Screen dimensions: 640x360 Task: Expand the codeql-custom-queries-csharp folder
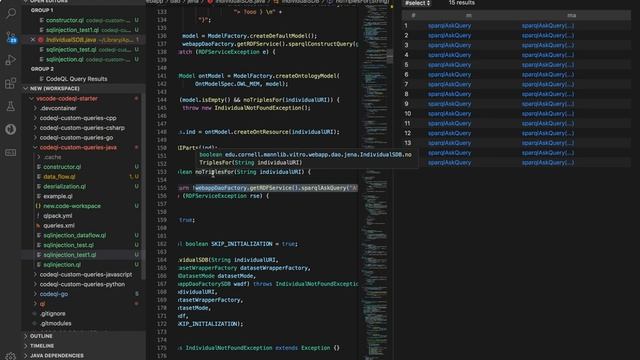tap(82, 128)
